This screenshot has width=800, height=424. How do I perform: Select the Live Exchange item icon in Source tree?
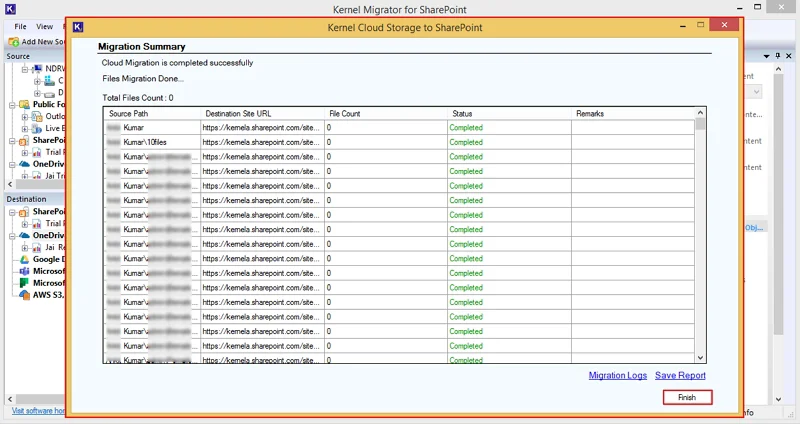[x=37, y=129]
